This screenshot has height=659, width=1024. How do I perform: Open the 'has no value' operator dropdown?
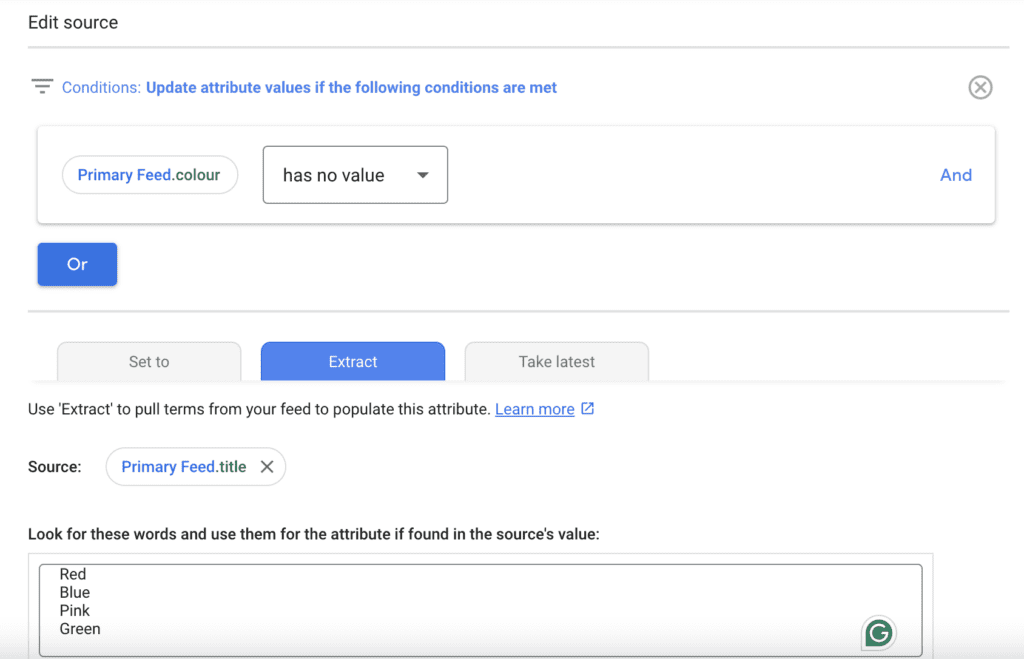pyautogui.click(x=355, y=174)
